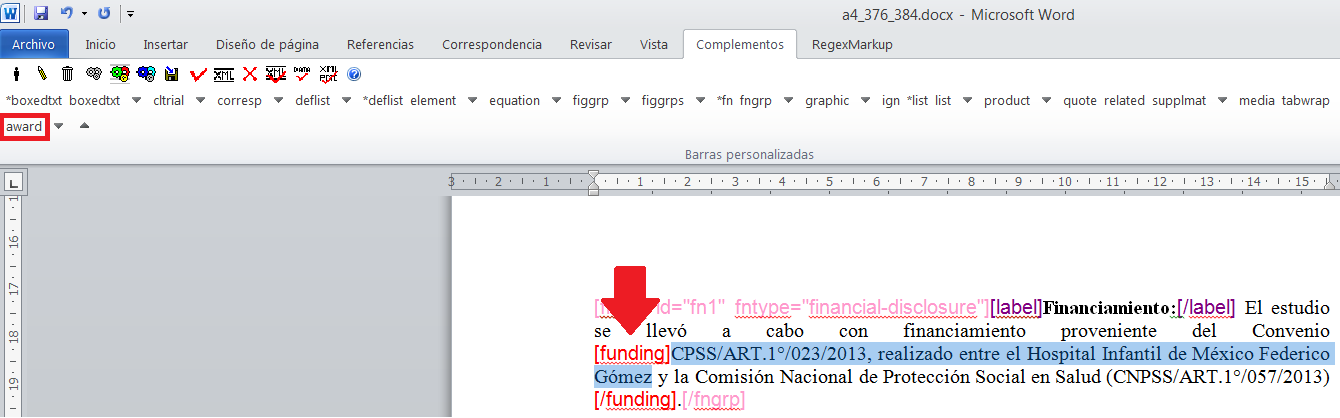Screen dimensions: 1340x418
Task: Click the trash can delete-tag icon
Action: coord(67,74)
